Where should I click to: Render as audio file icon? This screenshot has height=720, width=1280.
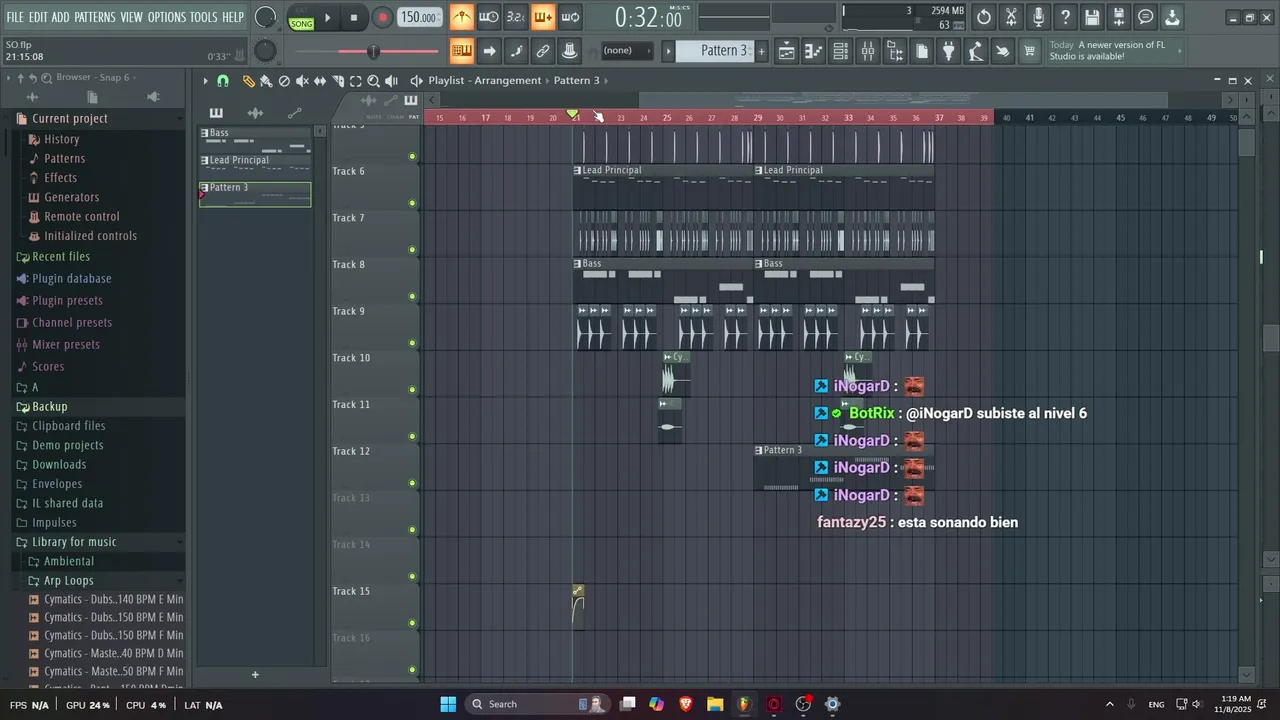[1119, 17]
